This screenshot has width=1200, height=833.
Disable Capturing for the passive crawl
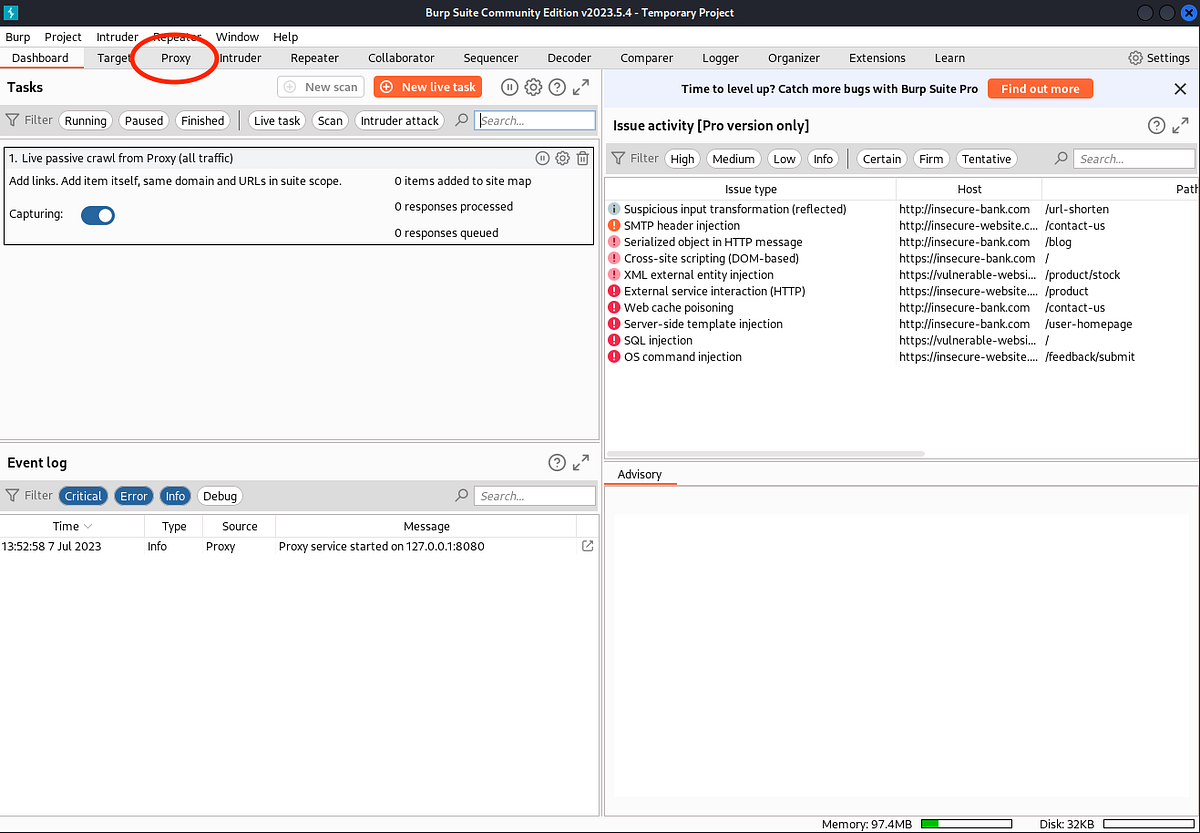coord(97,215)
